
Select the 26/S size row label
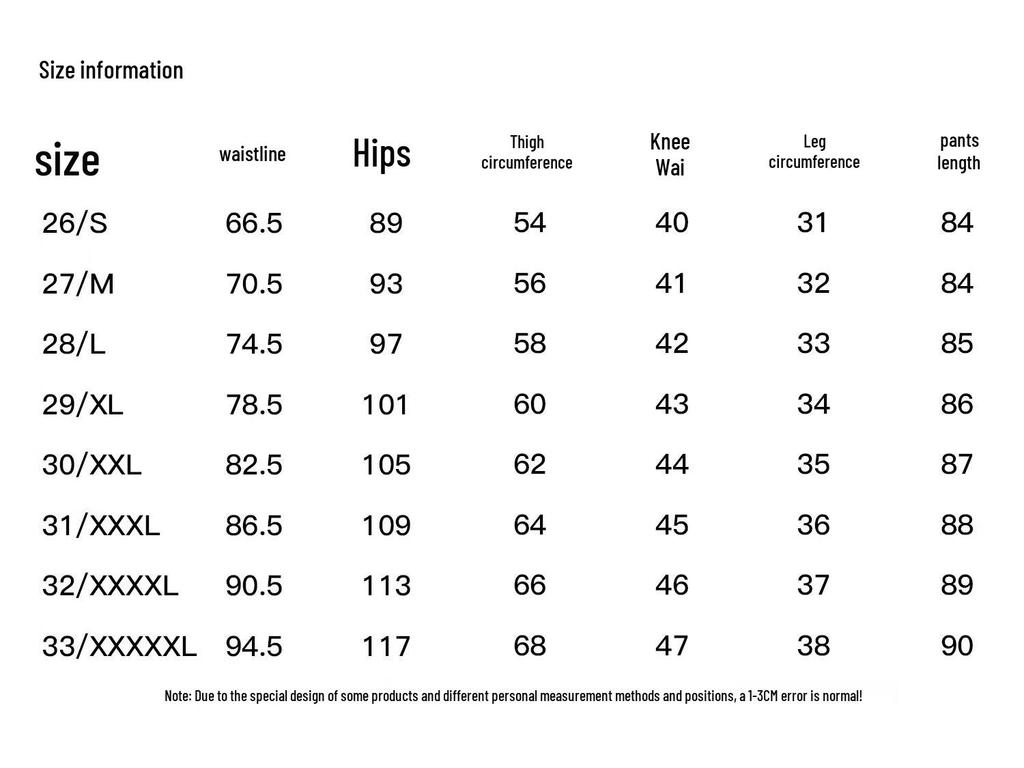(x=75, y=223)
